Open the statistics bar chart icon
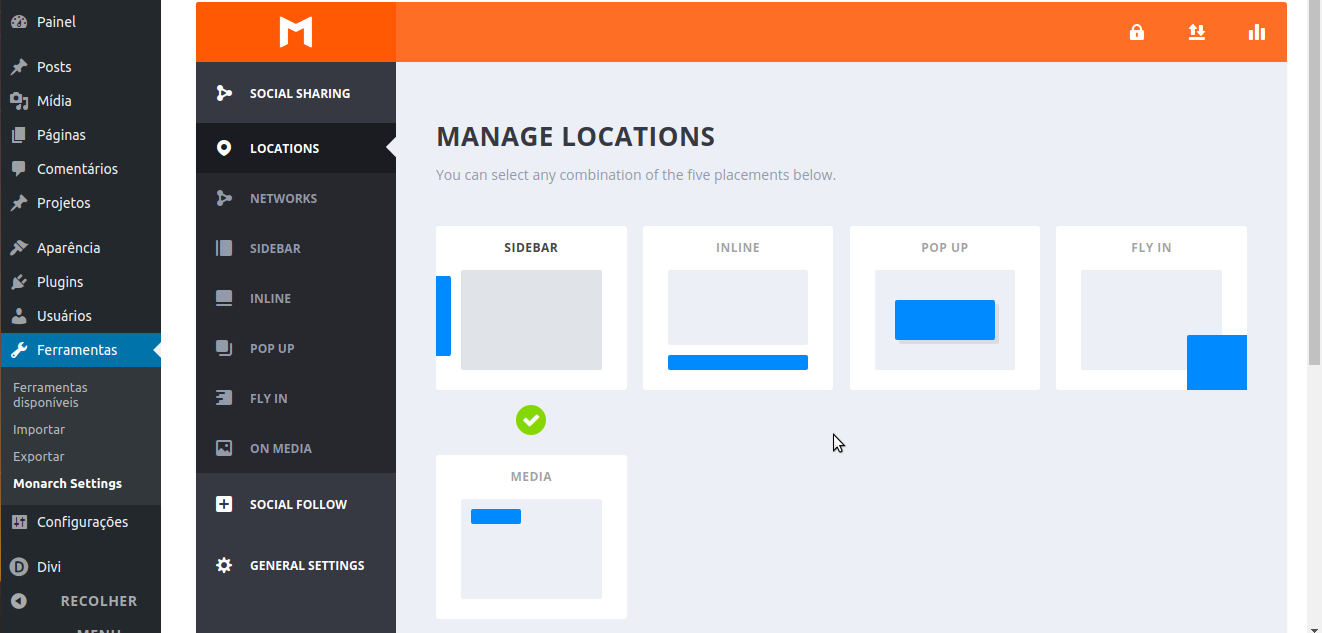This screenshot has height=633, width=1322. pos(1257,32)
